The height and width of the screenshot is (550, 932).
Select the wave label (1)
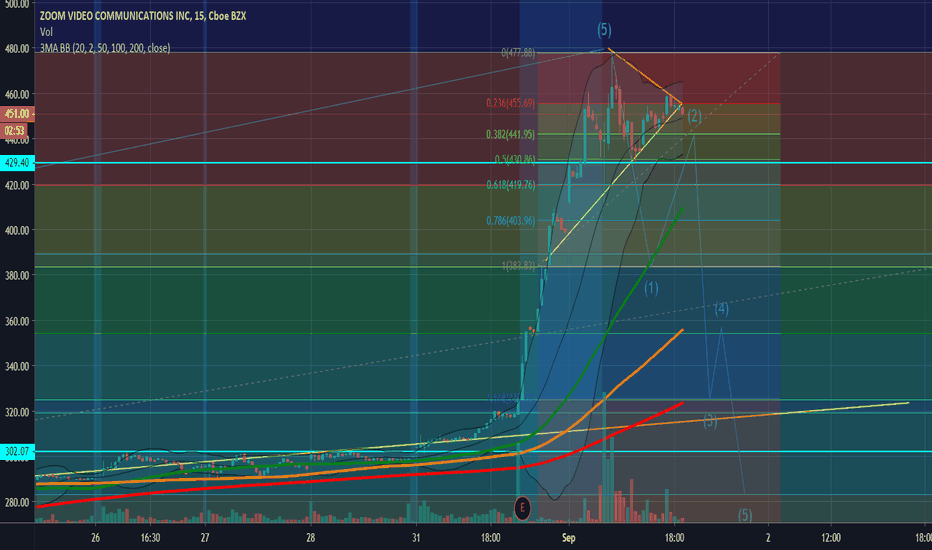pyautogui.click(x=651, y=288)
